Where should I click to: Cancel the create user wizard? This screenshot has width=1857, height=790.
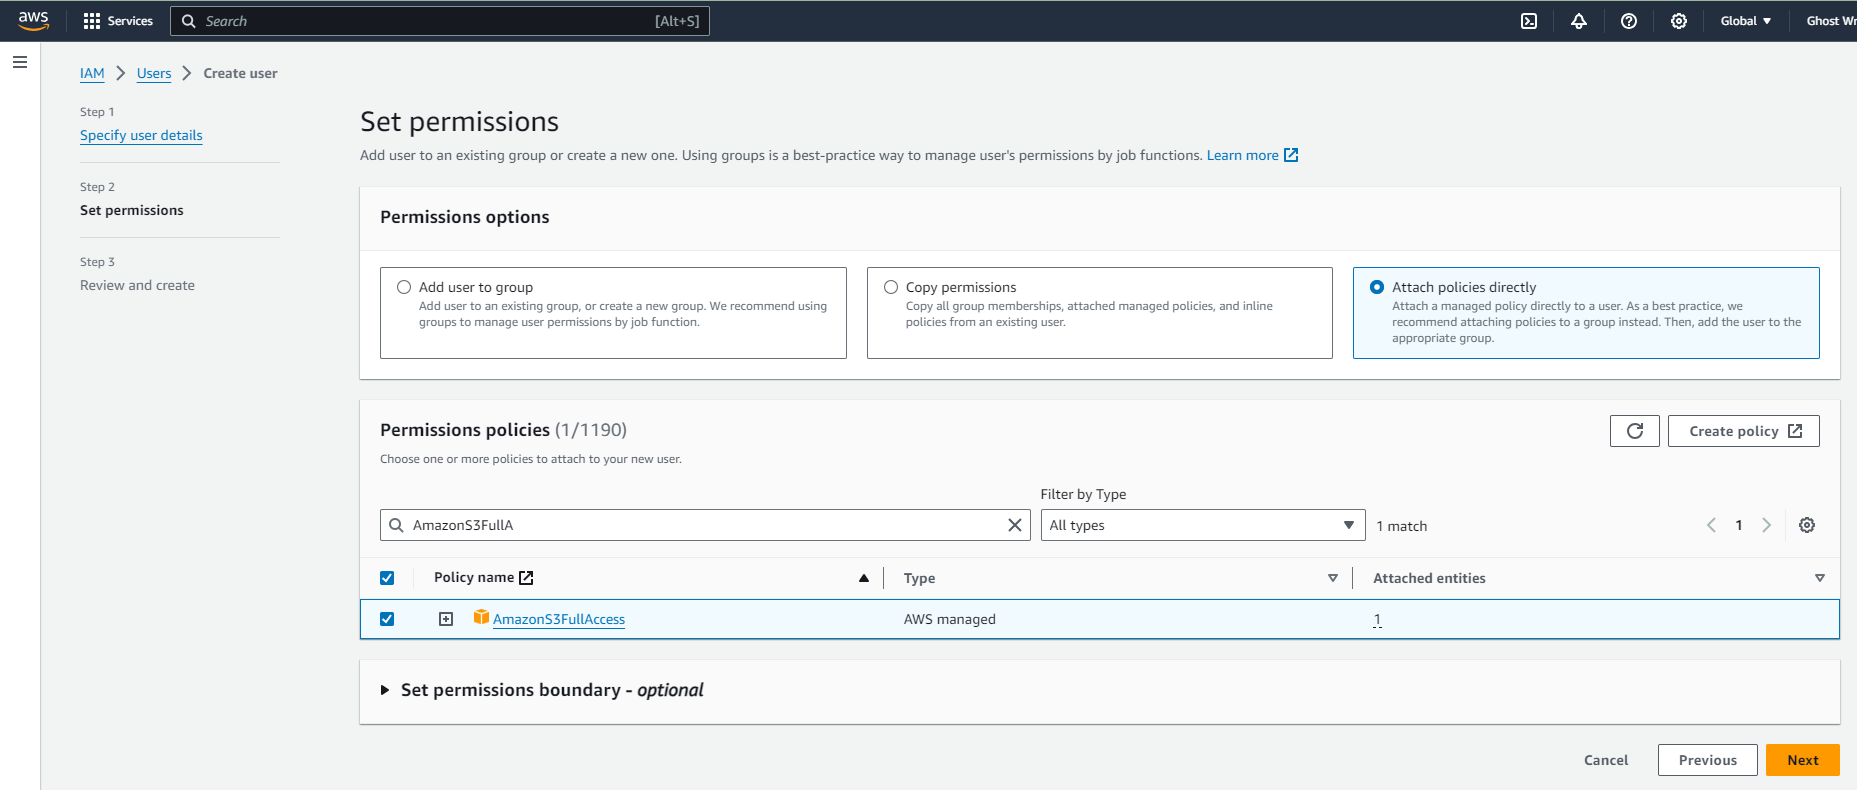[1606, 760]
